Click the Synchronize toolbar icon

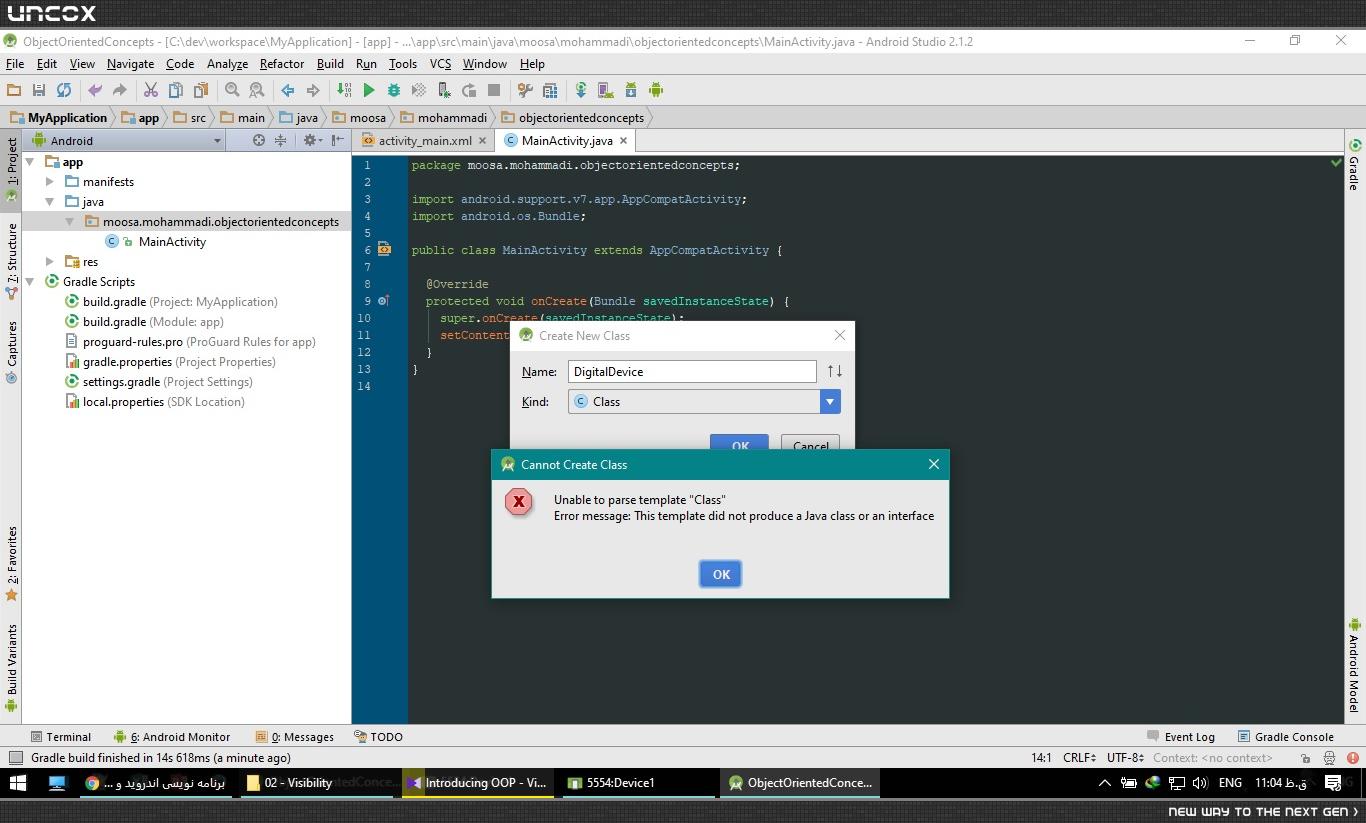pos(63,90)
